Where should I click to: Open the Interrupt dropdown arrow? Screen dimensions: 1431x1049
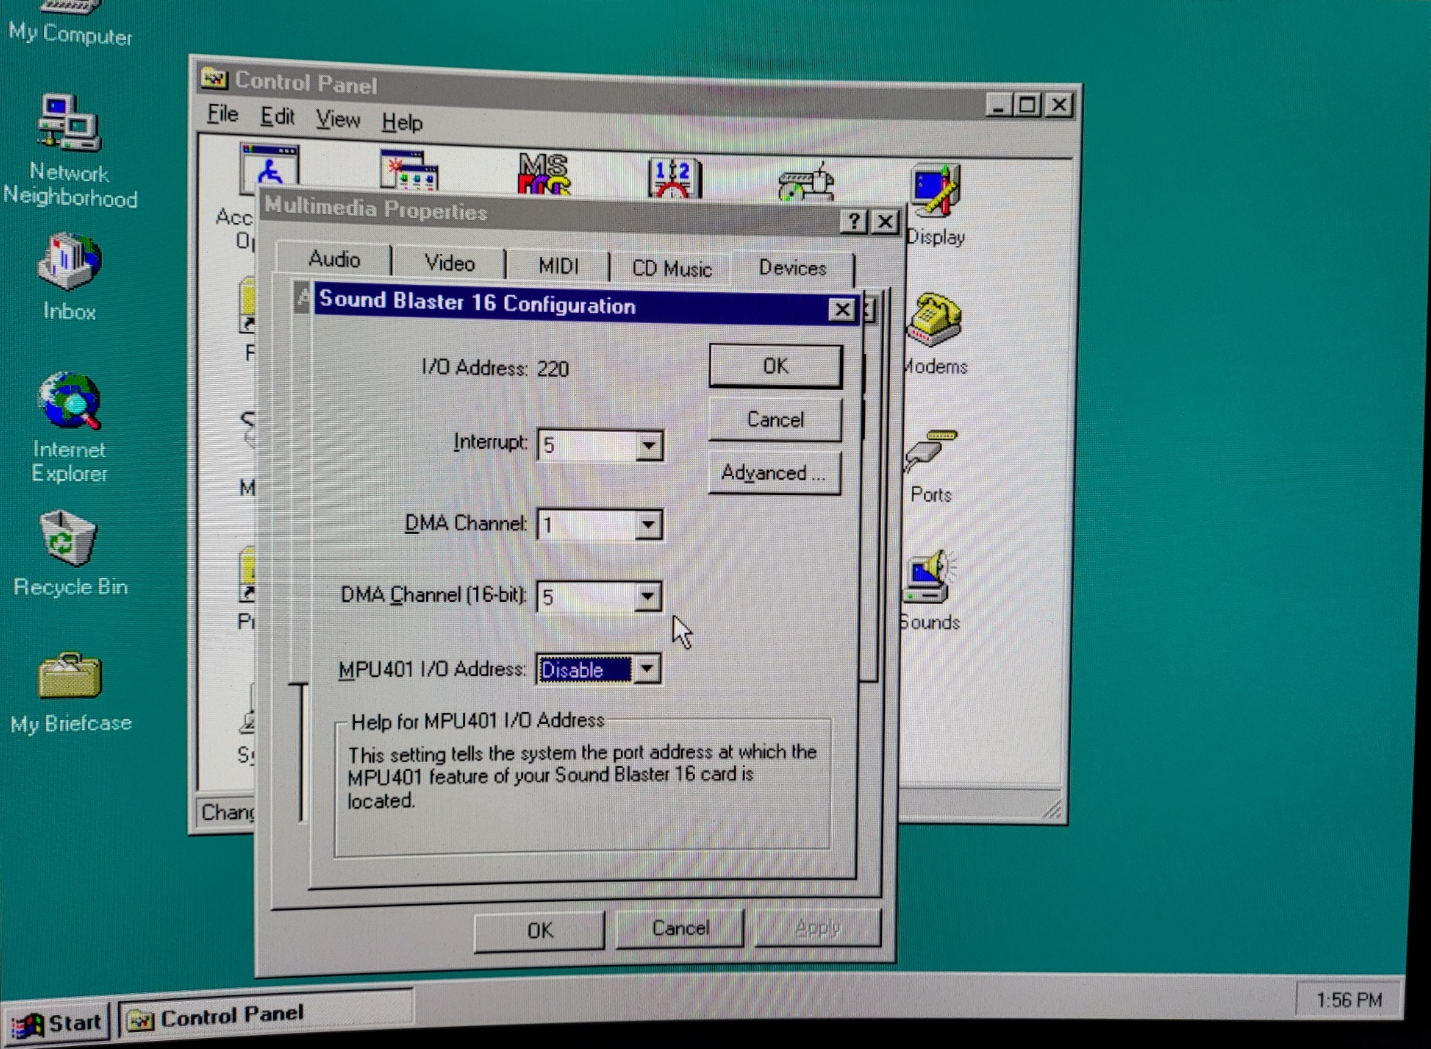point(649,445)
